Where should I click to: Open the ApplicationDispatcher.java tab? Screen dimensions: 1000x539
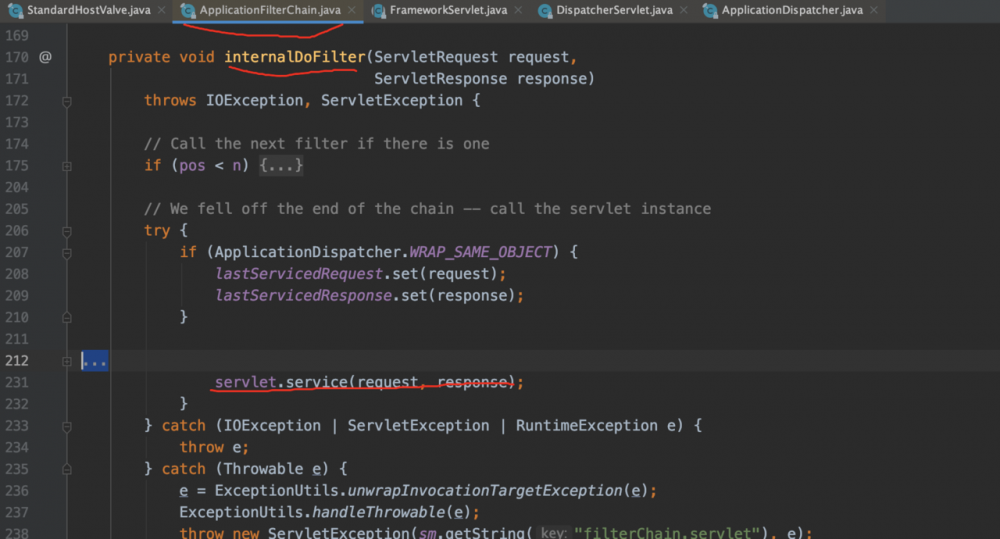pos(792,10)
